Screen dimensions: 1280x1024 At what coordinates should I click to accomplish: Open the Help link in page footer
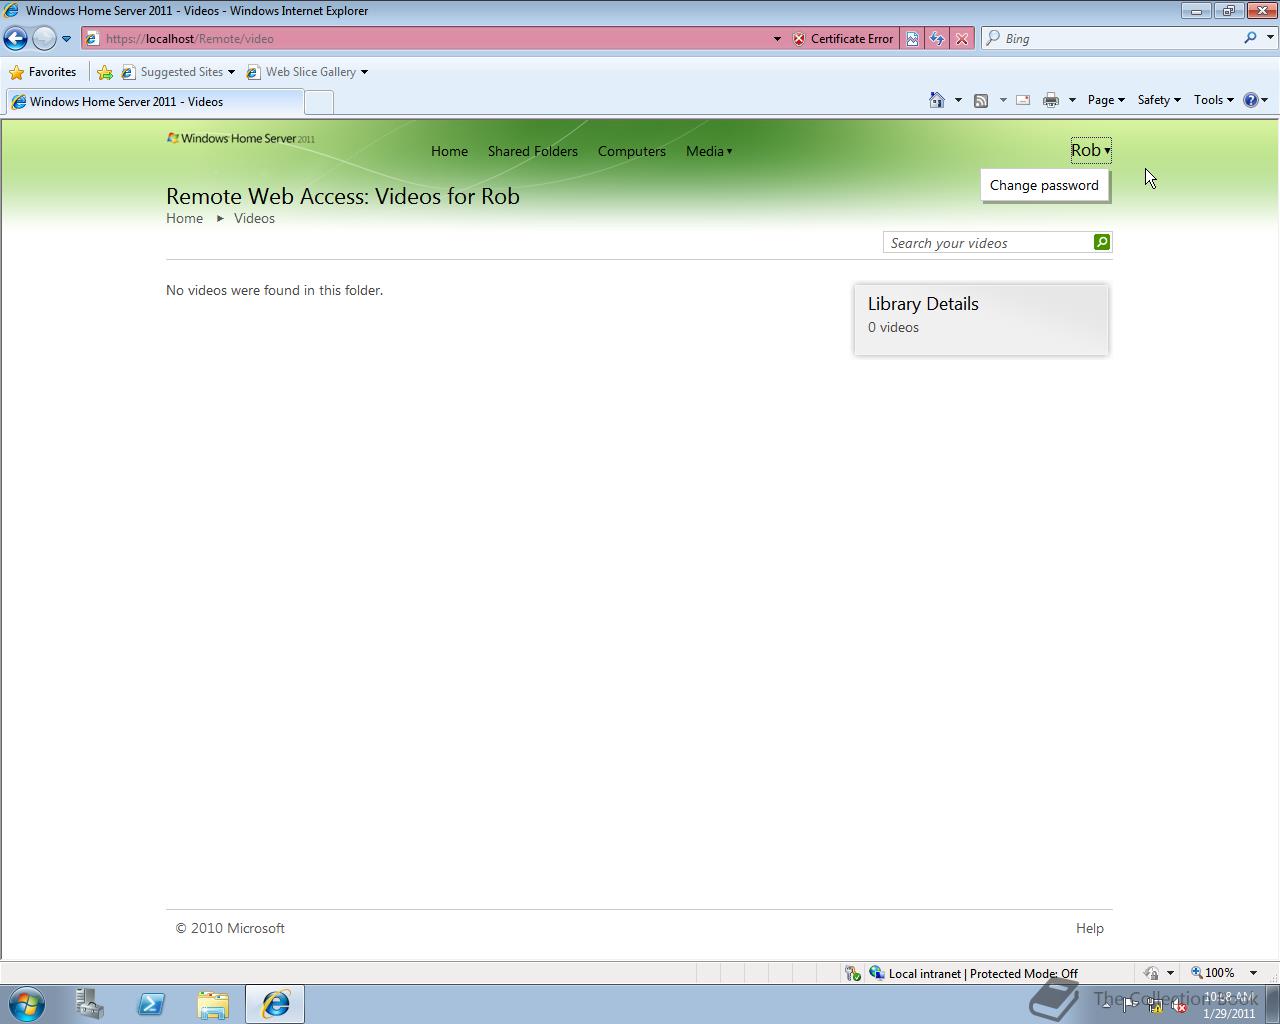(1090, 928)
